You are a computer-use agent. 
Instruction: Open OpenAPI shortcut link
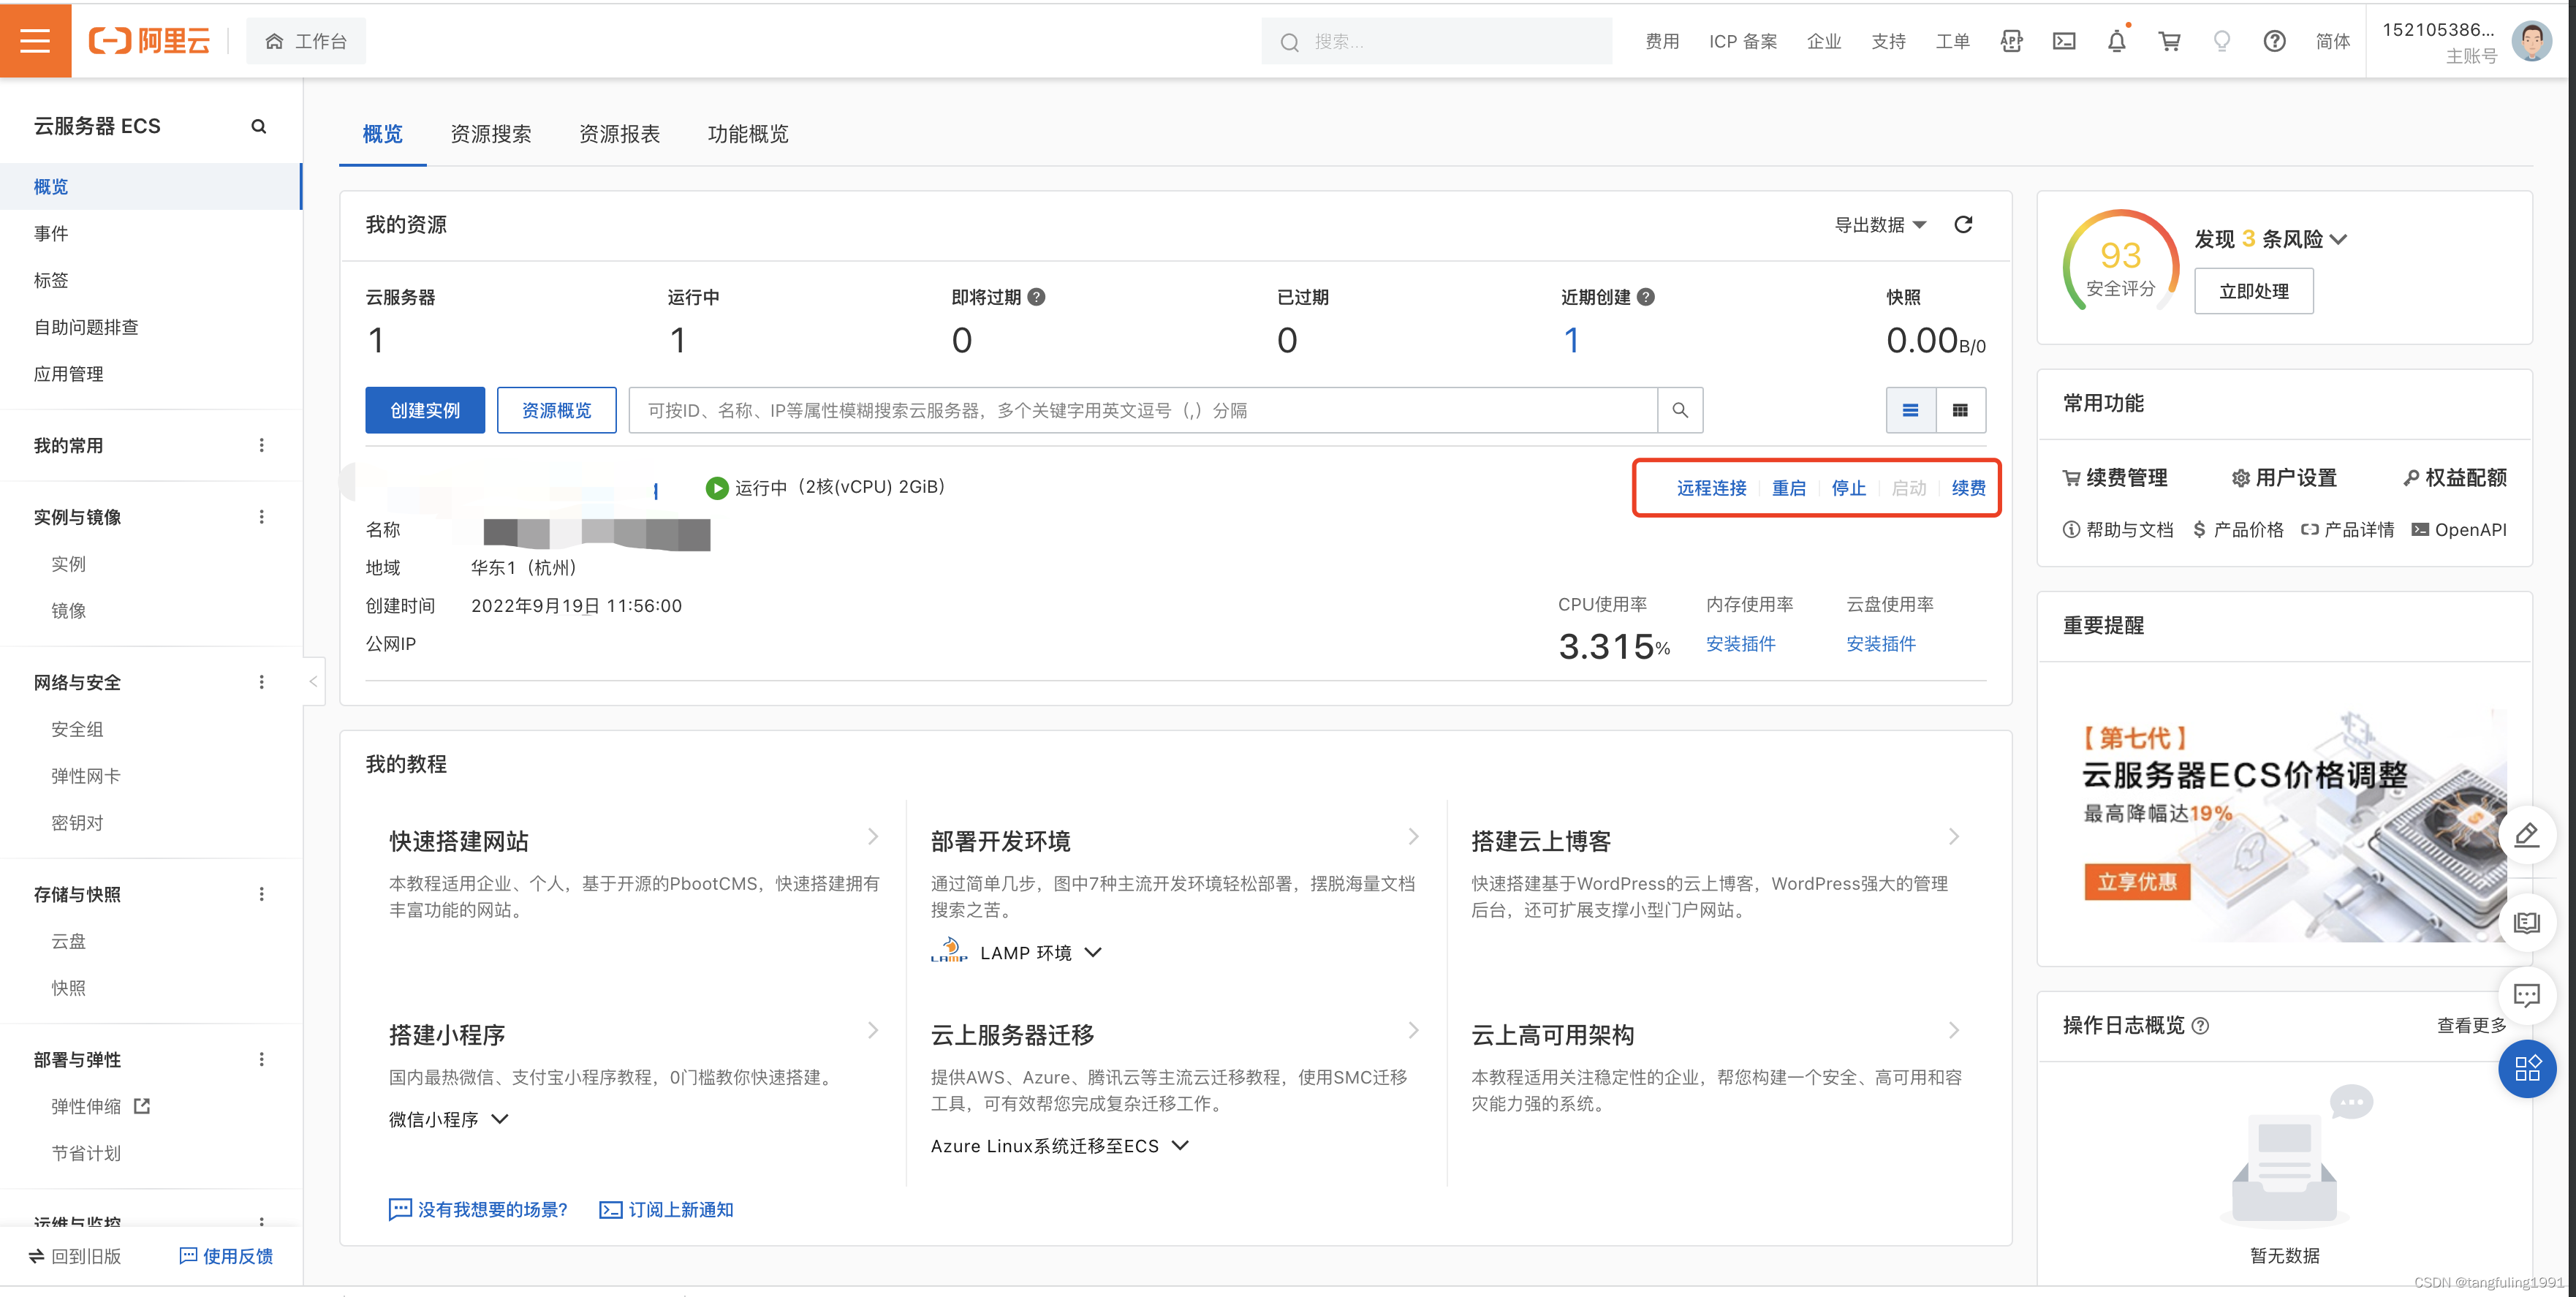point(2459,530)
